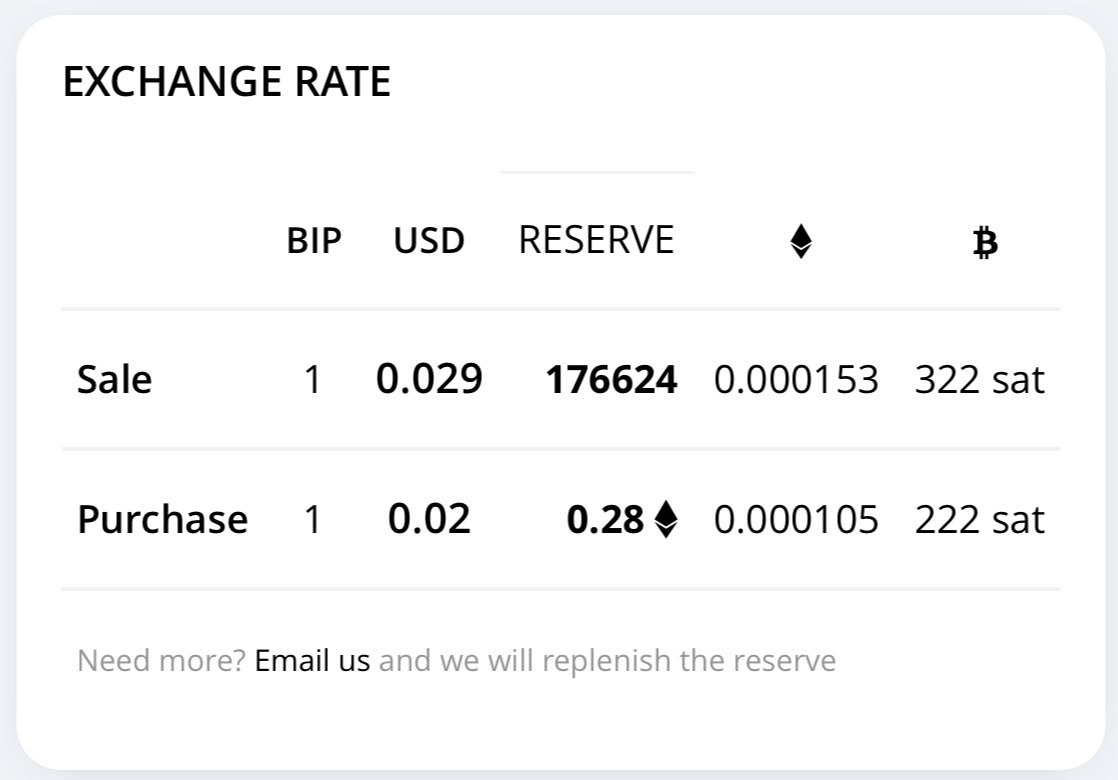Click the Purchase row label

[163, 519]
